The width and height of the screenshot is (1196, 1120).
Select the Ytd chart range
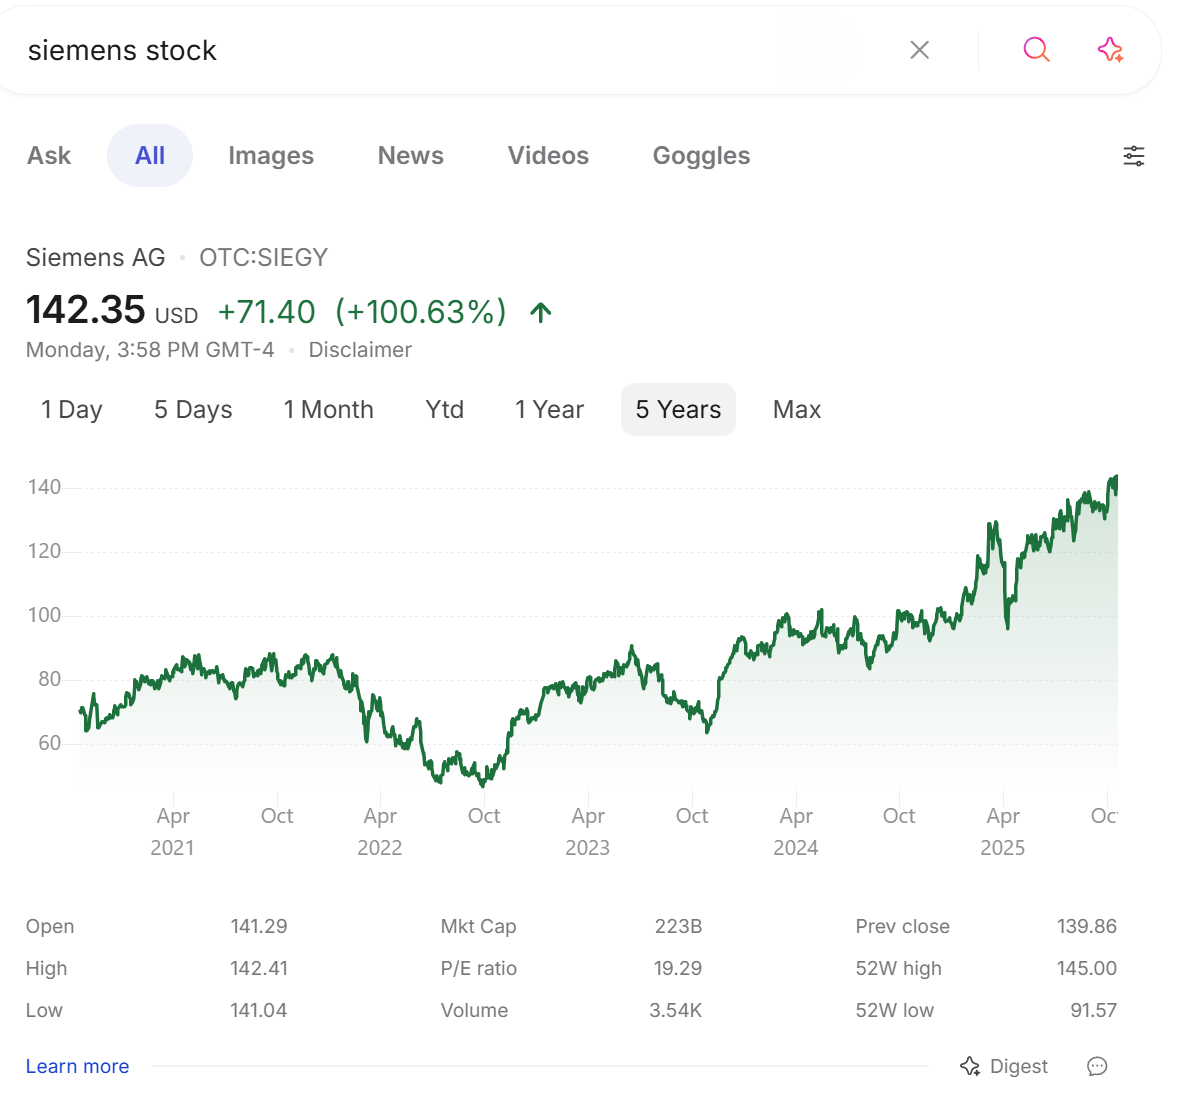(445, 410)
